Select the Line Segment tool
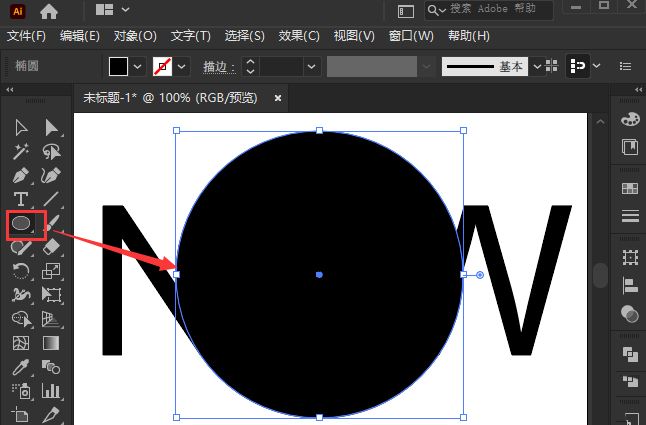 click(x=51, y=199)
